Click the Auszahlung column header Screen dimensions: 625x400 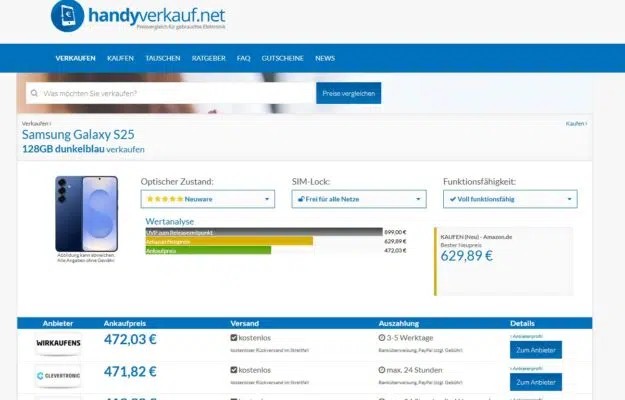[x=399, y=324]
